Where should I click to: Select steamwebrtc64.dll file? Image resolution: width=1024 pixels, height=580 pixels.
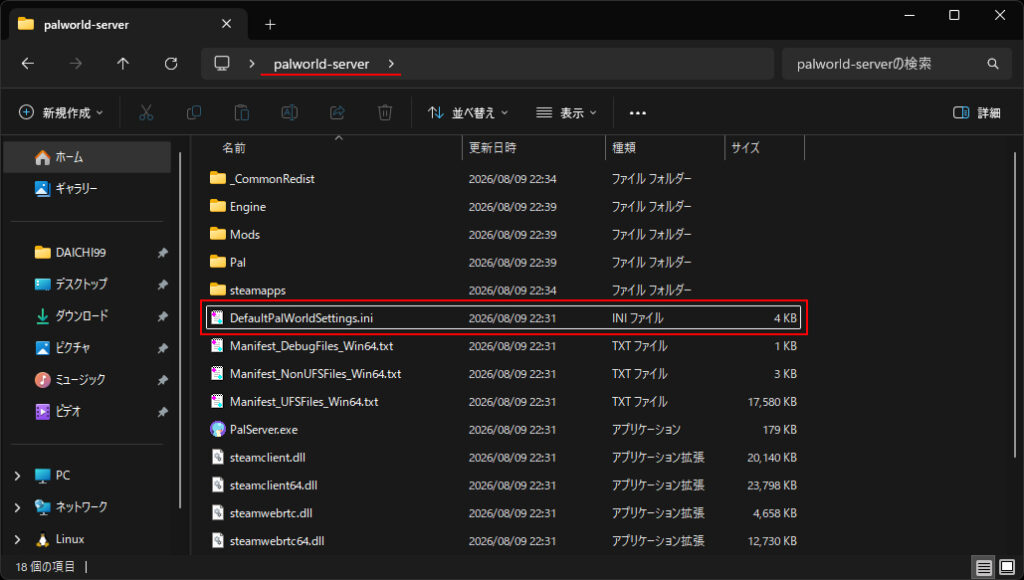pyautogui.click(x=504, y=541)
